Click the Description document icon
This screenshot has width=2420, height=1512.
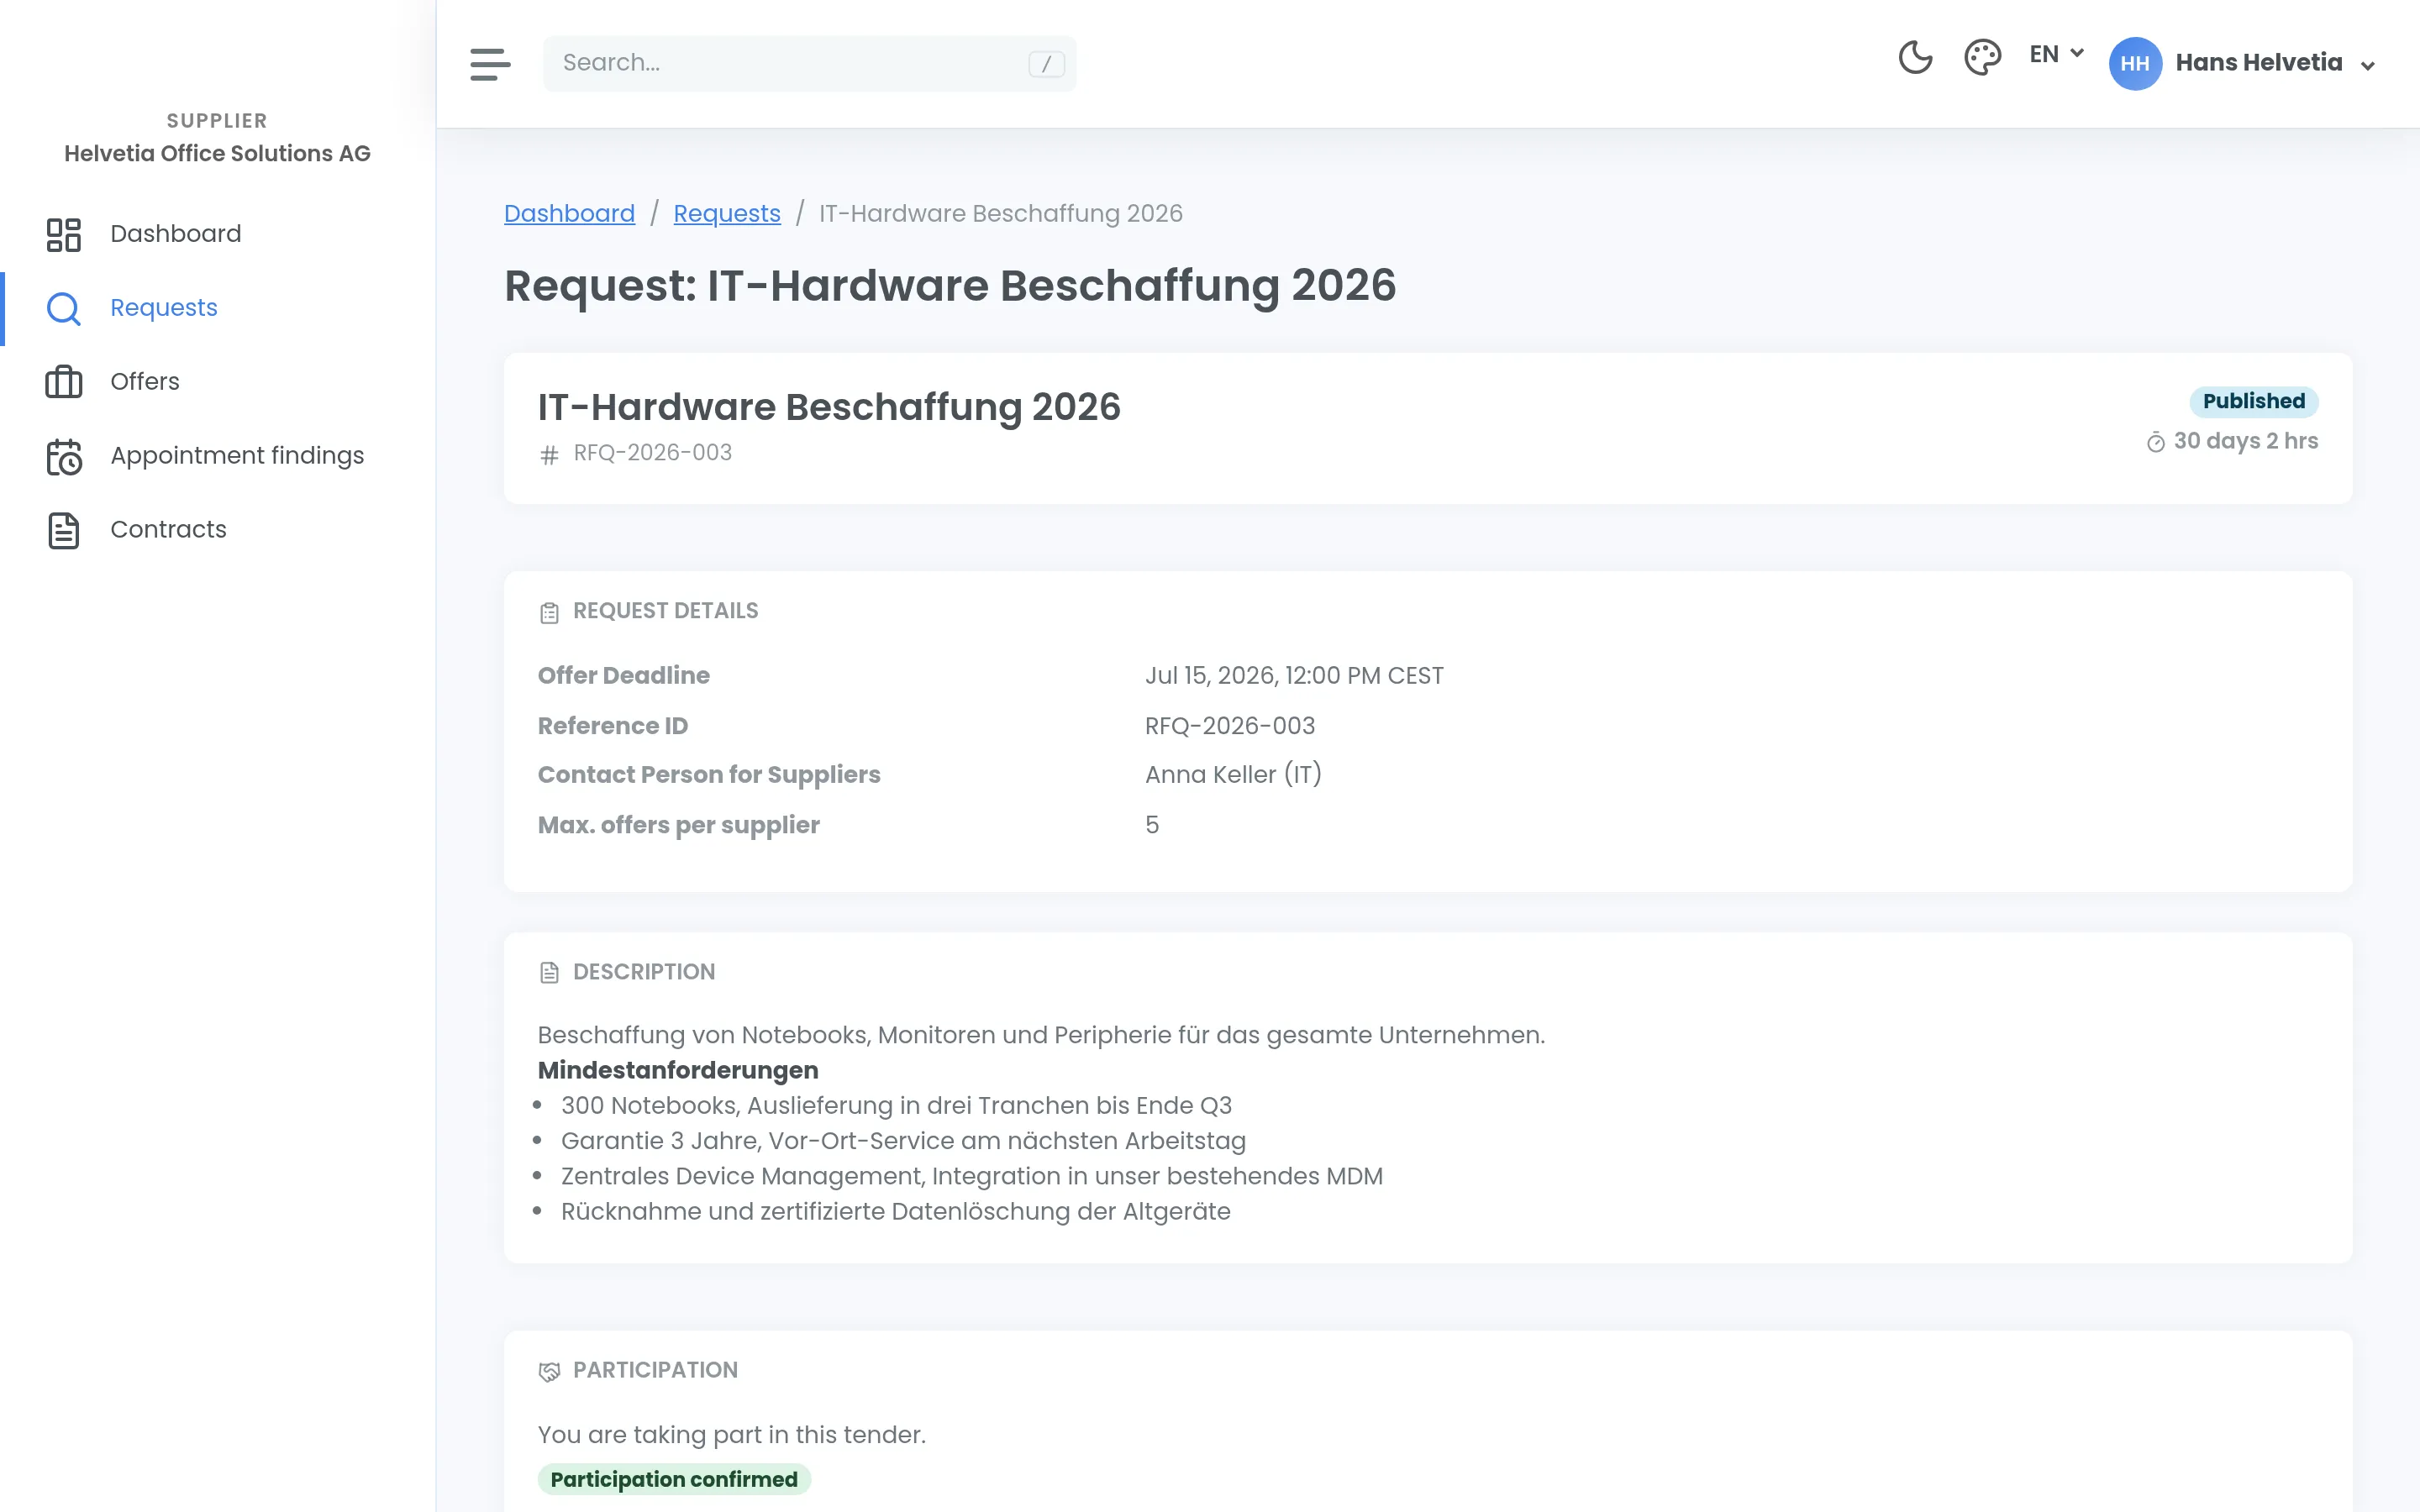[549, 973]
